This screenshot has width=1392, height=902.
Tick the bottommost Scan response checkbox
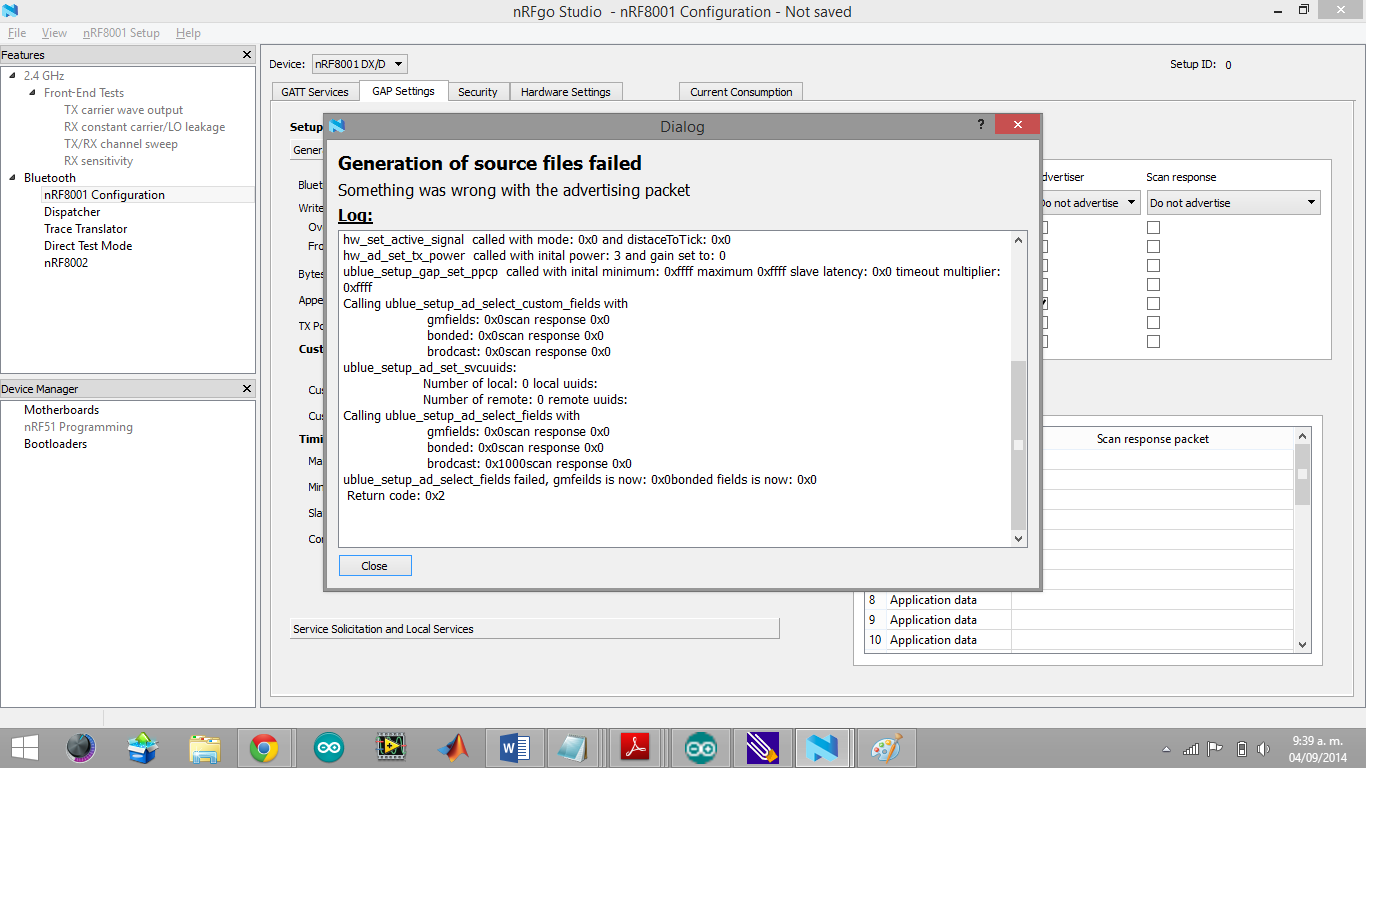click(1153, 342)
